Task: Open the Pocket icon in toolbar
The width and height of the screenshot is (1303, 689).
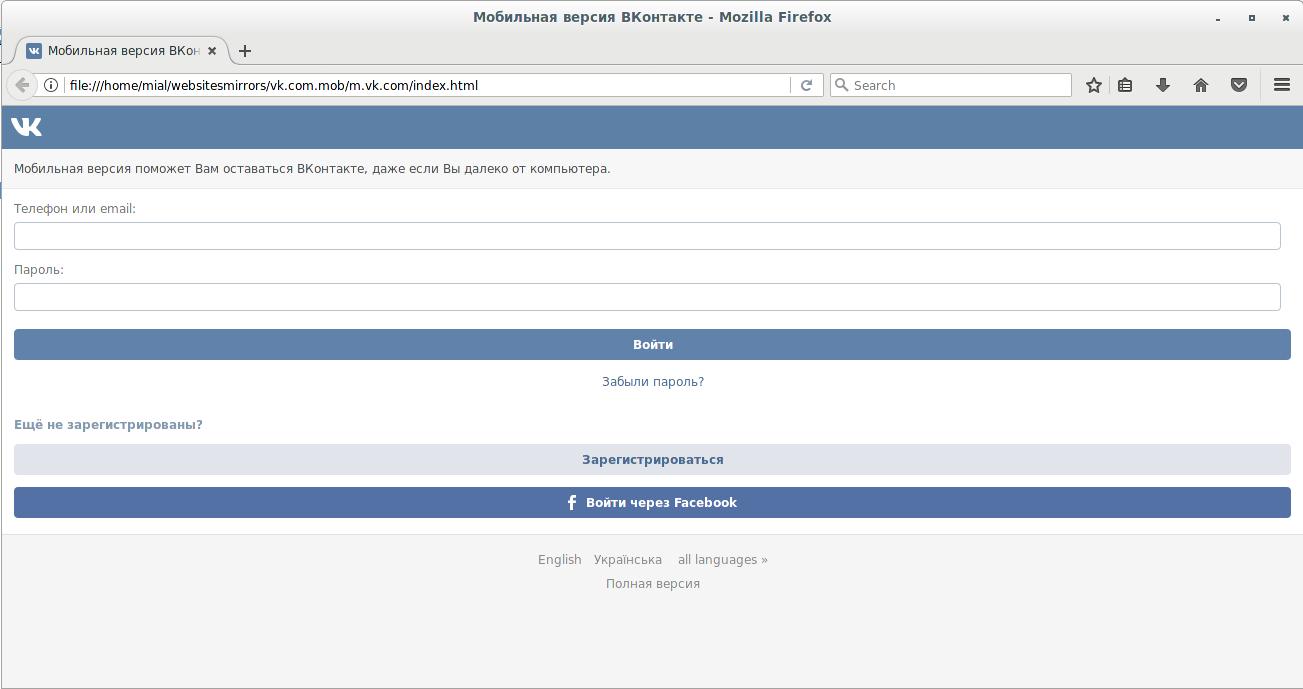Action: [x=1239, y=85]
